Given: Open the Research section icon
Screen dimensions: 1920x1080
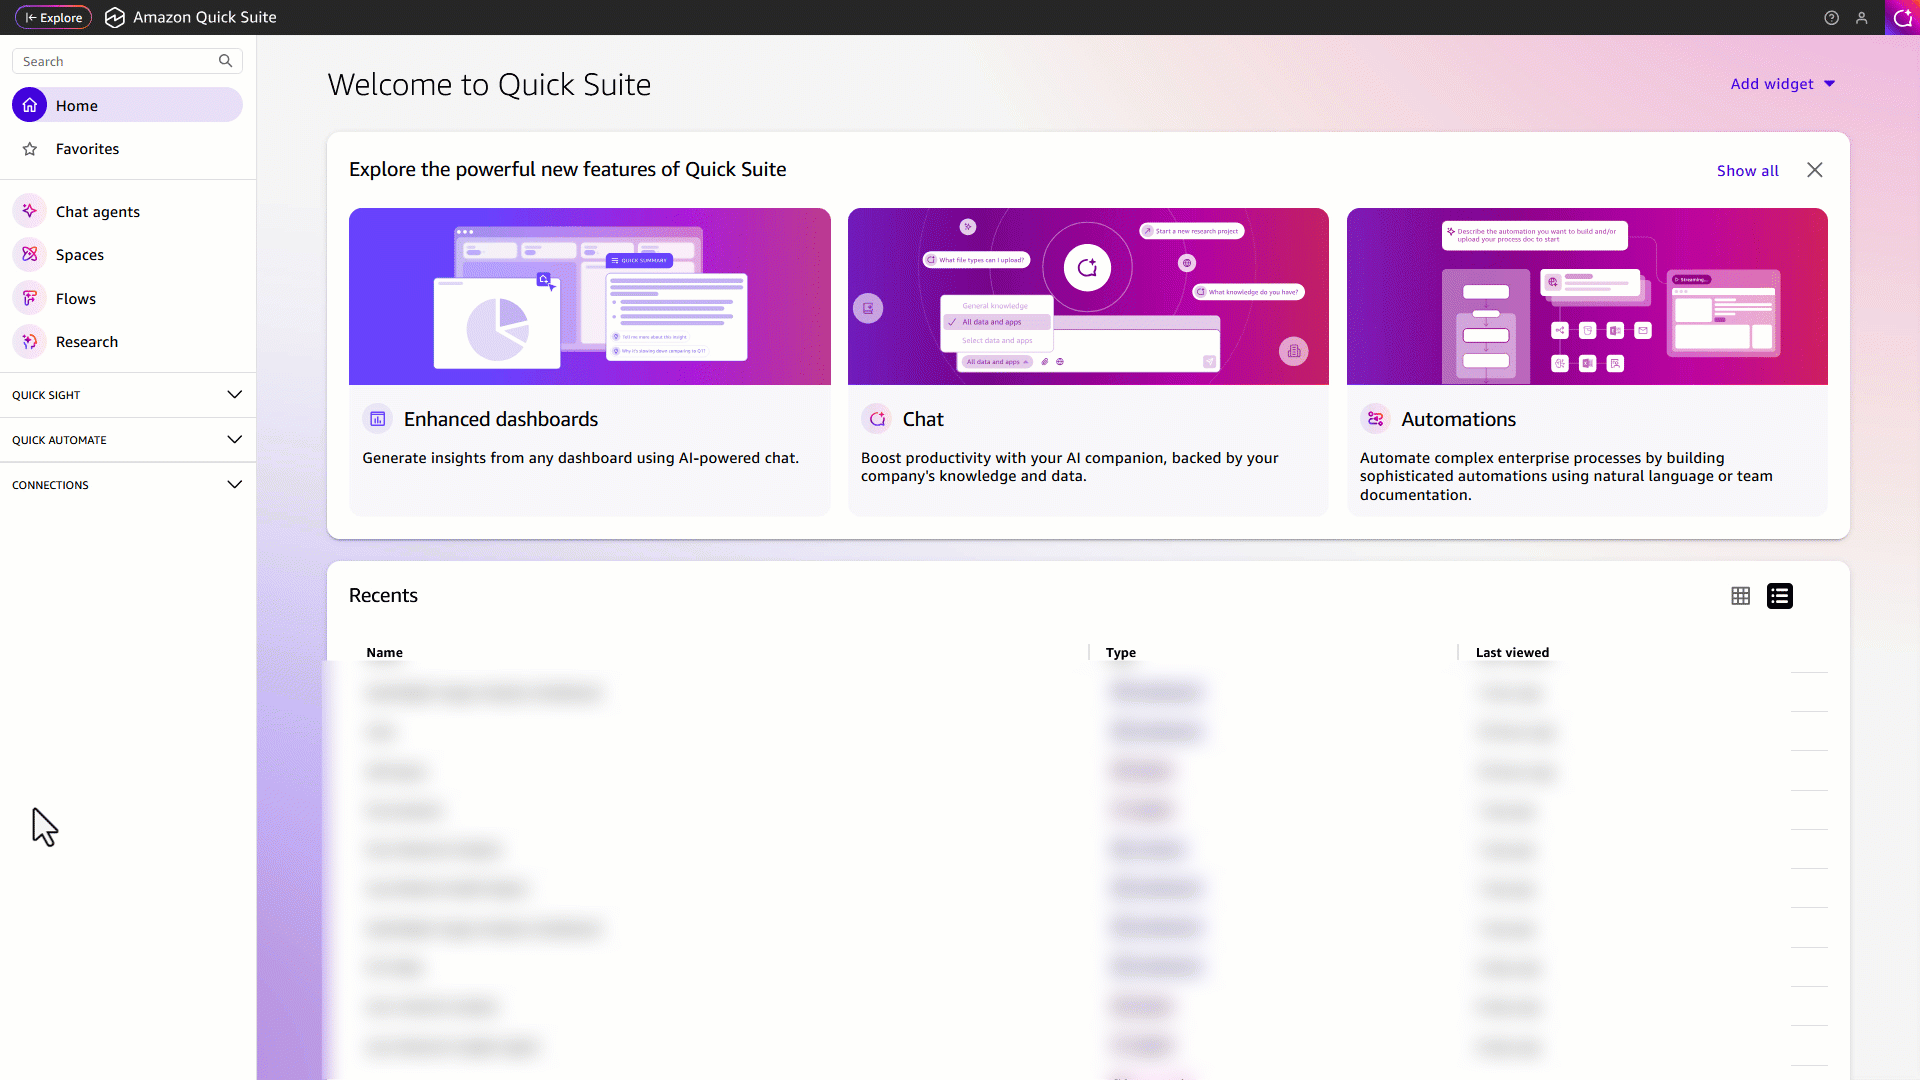Looking at the screenshot, I should [x=30, y=342].
